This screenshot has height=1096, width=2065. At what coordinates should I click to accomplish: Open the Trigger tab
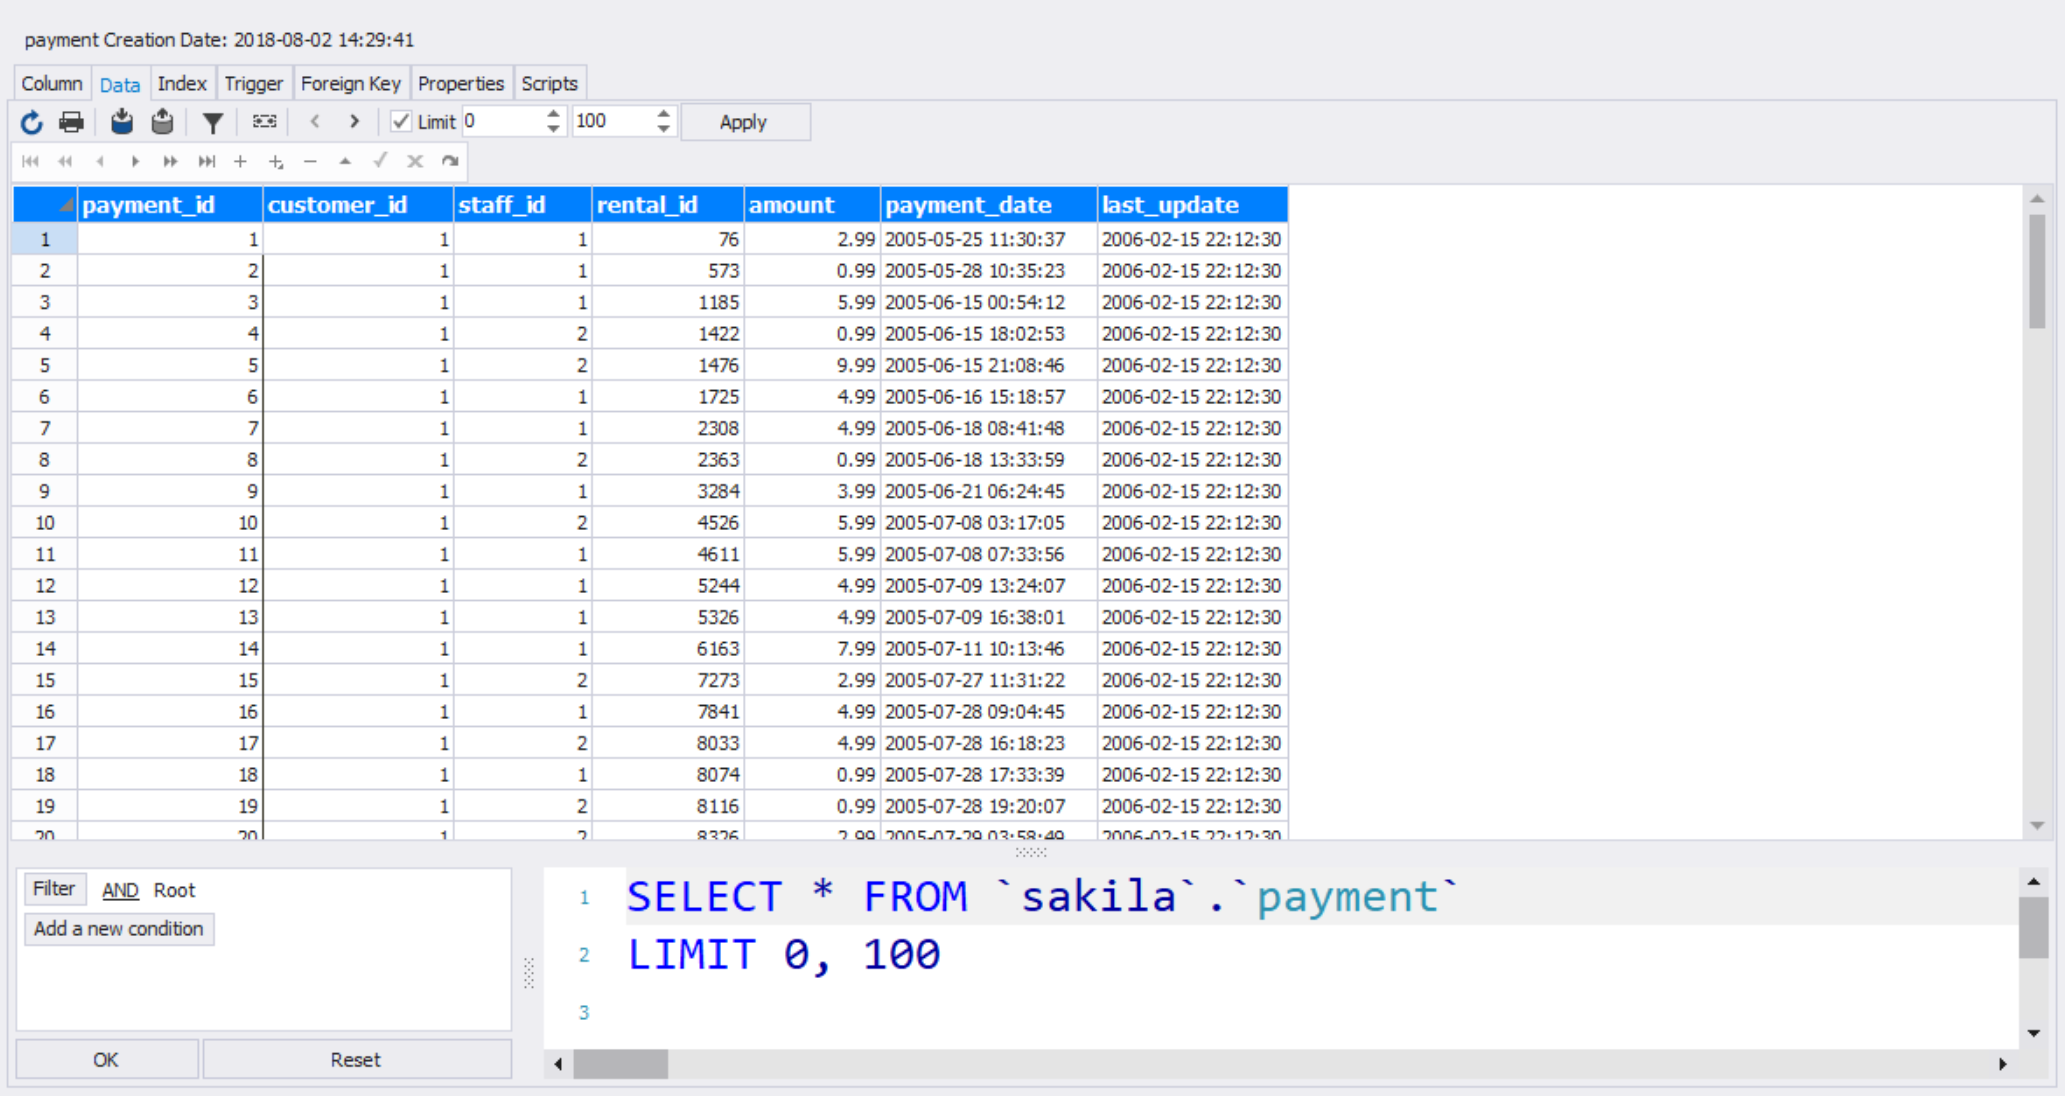tap(254, 84)
